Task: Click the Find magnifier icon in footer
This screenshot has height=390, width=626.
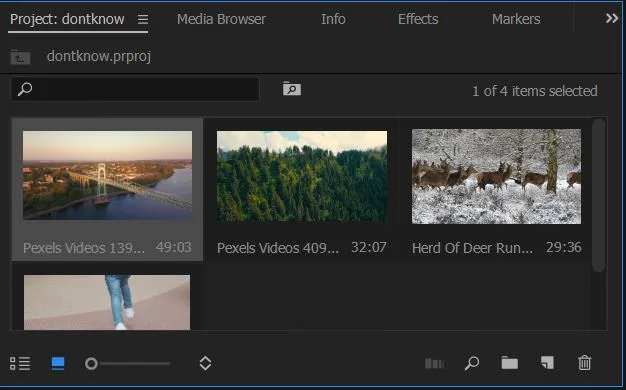Action: 472,363
